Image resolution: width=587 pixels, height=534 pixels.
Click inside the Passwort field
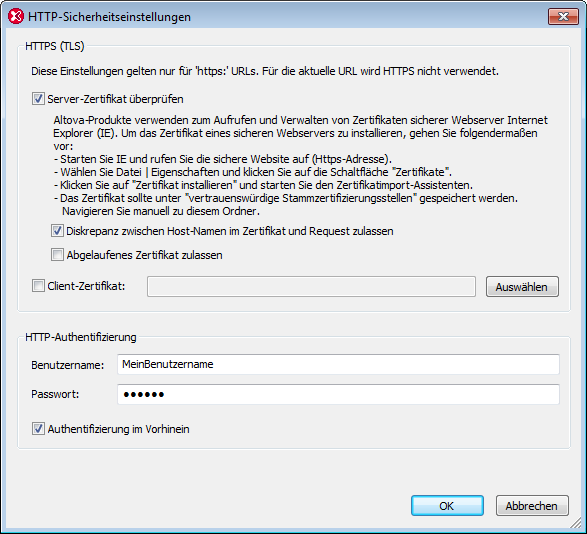tap(338, 394)
